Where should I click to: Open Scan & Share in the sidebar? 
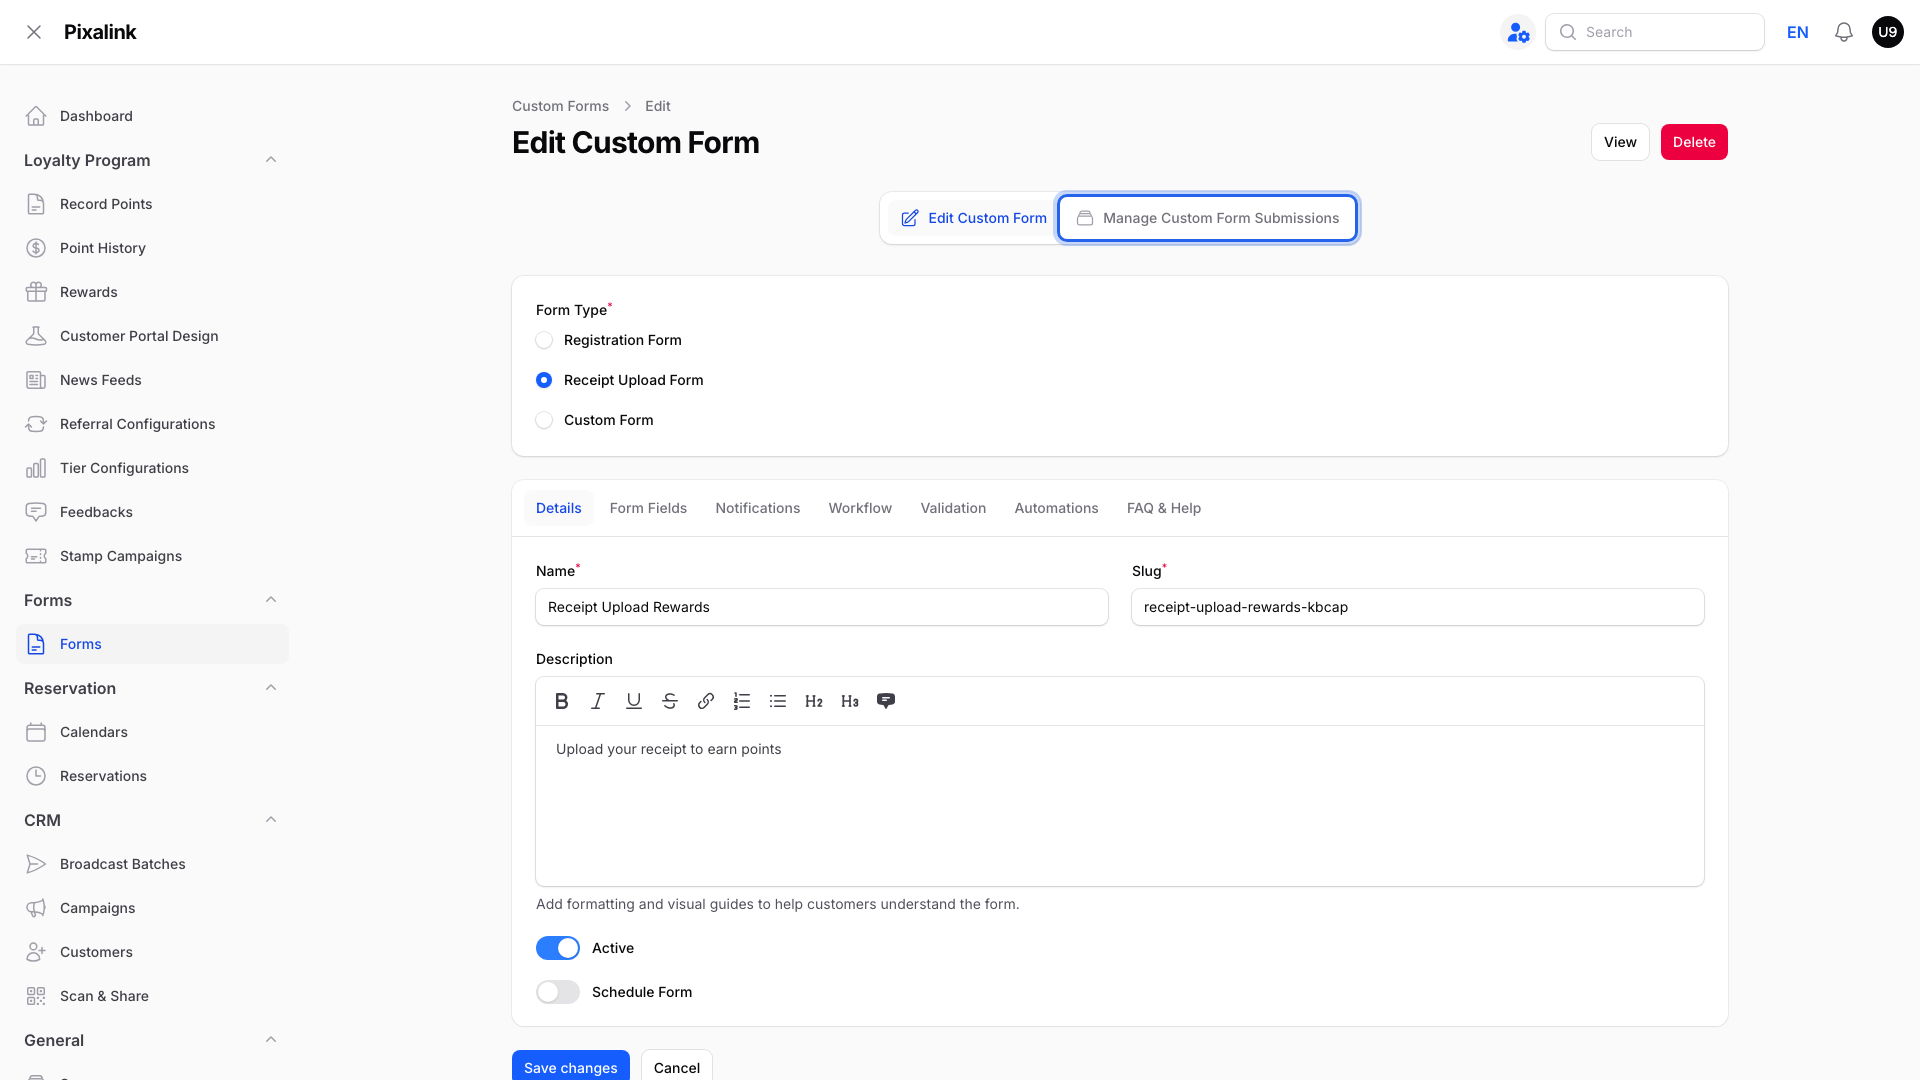click(152, 996)
